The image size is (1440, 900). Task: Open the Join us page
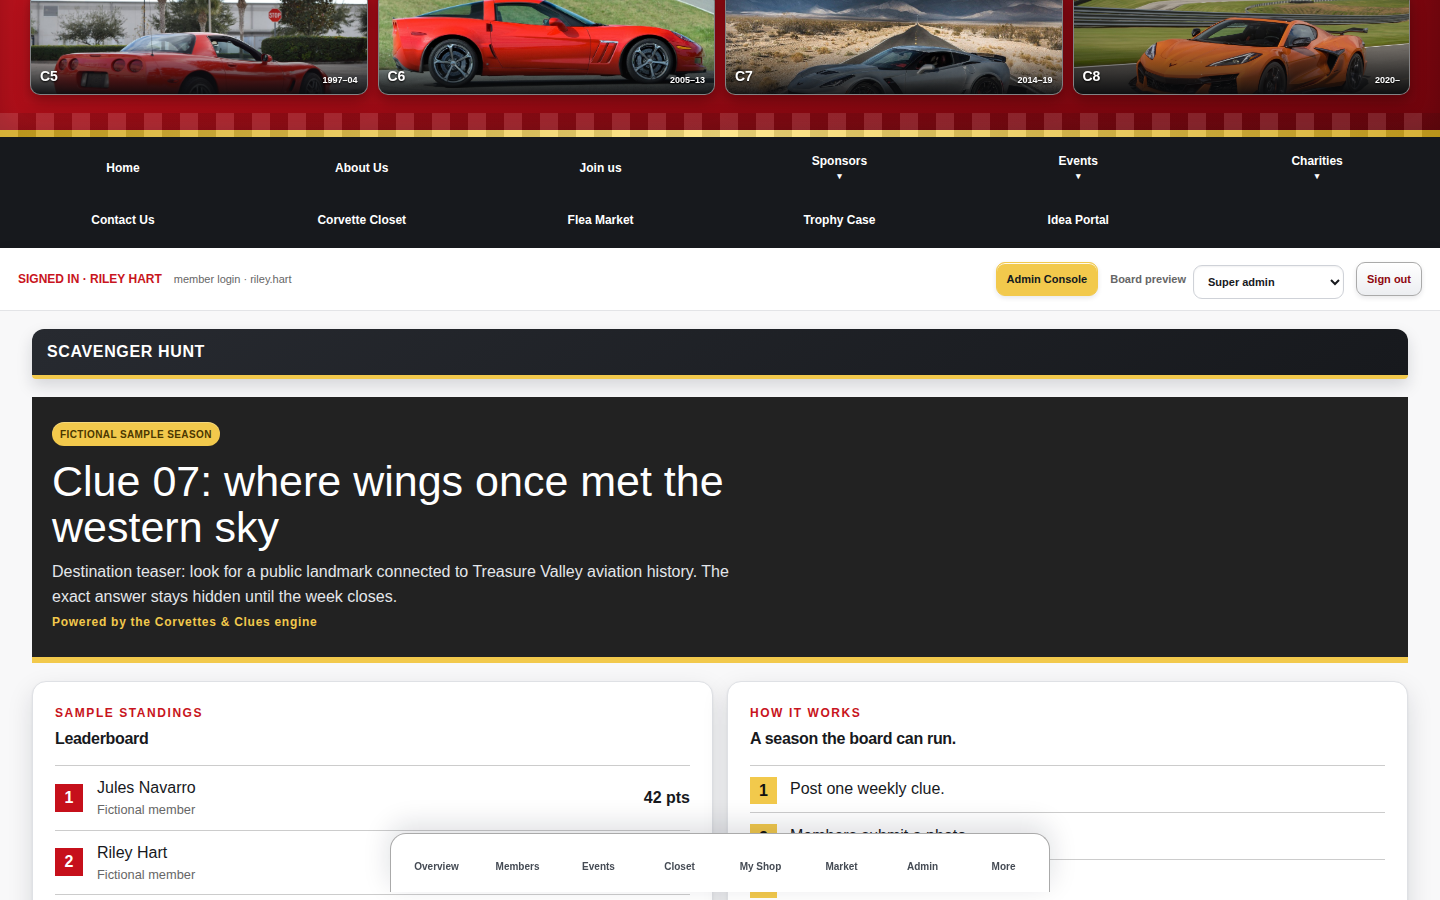600,168
